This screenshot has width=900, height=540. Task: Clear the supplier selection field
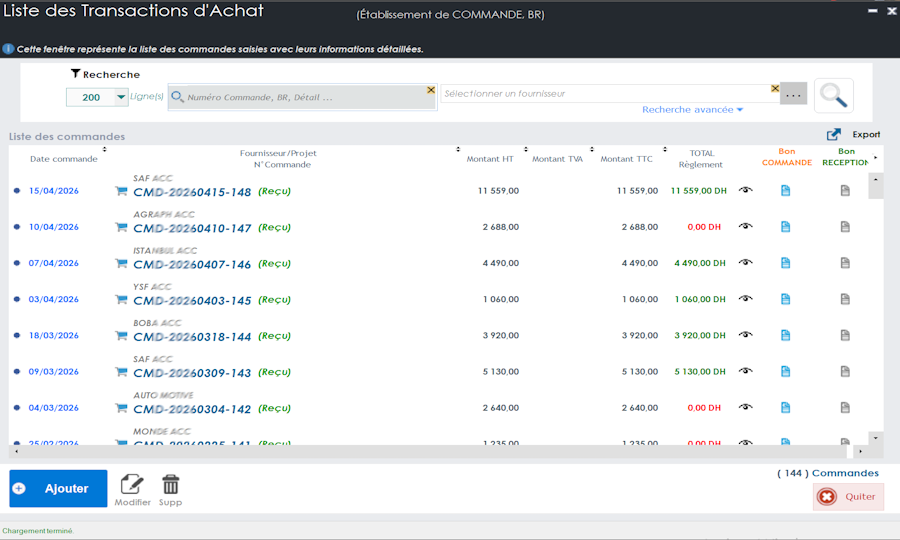tap(775, 88)
